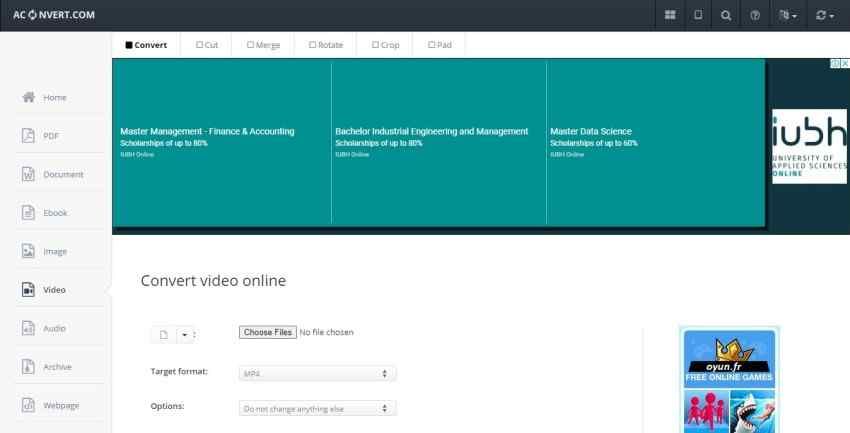Click the ad info icon
850x433 pixels.
(x=835, y=63)
